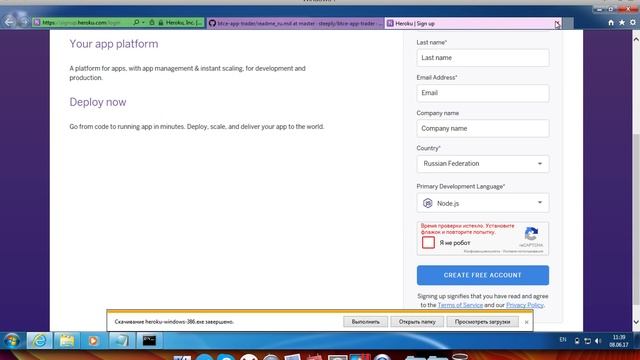Select the Heroku Sign up tab
This screenshot has width=640, height=360.
469,23
